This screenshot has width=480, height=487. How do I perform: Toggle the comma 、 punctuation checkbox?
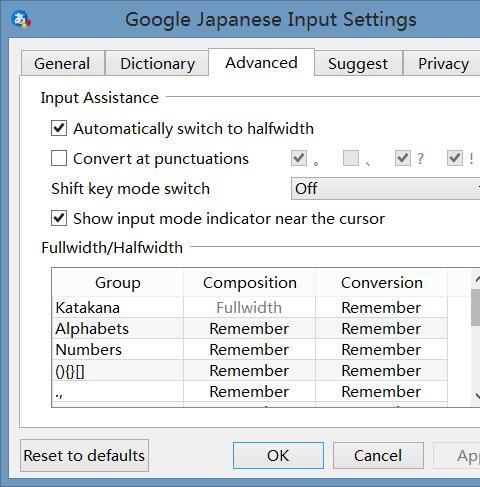[351, 158]
